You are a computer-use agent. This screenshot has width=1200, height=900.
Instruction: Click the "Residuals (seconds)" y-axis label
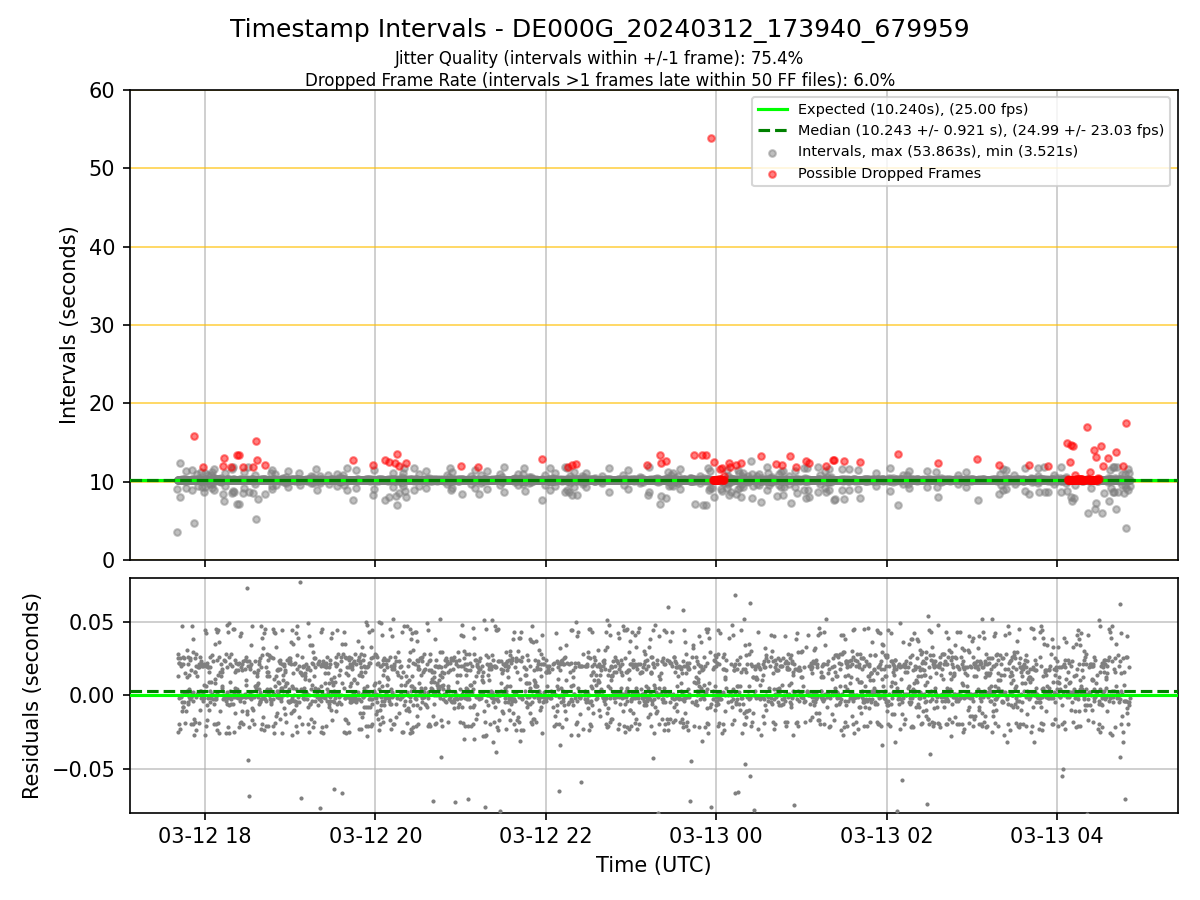[31, 695]
